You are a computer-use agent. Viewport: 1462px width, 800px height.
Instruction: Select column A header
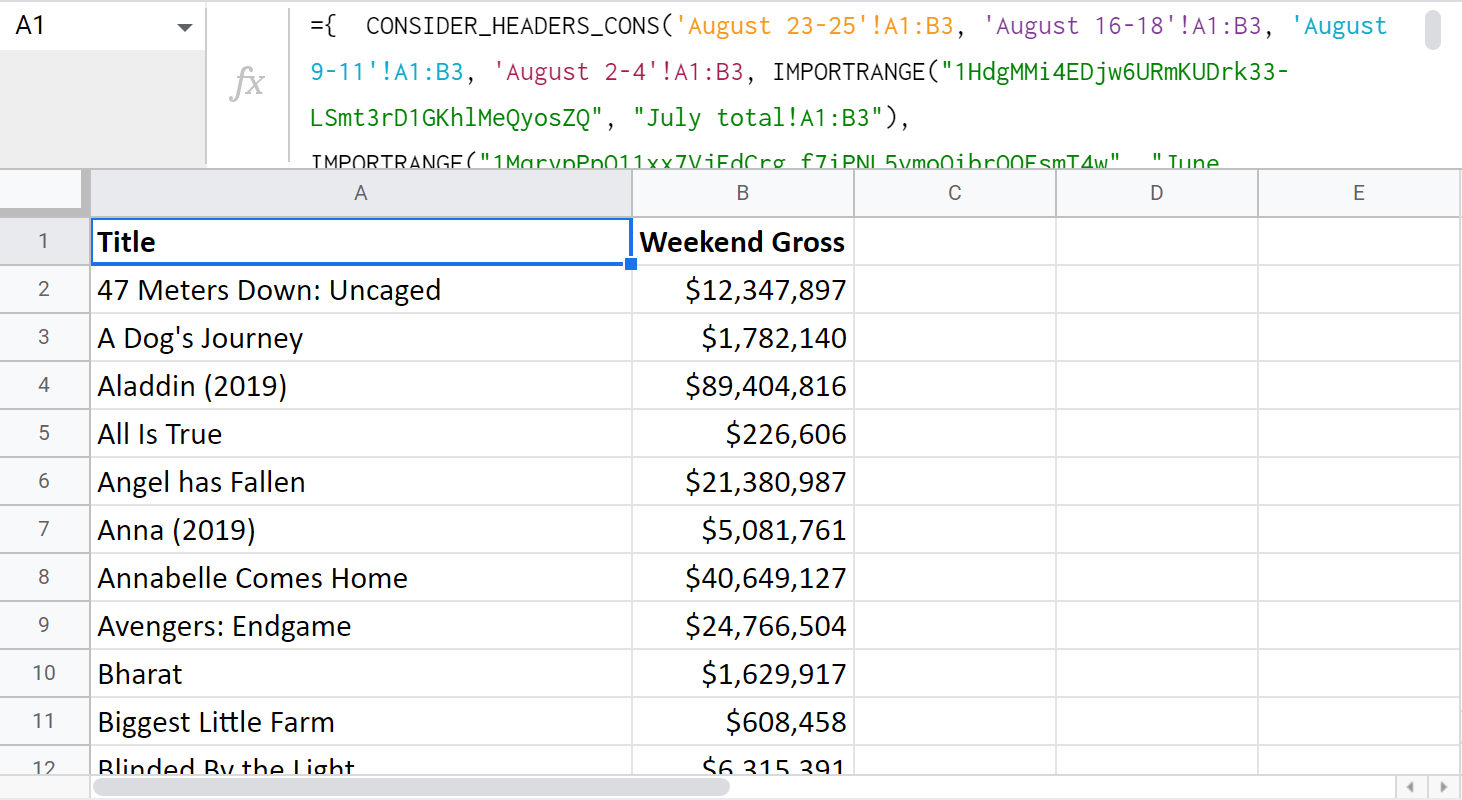coord(360,192)
